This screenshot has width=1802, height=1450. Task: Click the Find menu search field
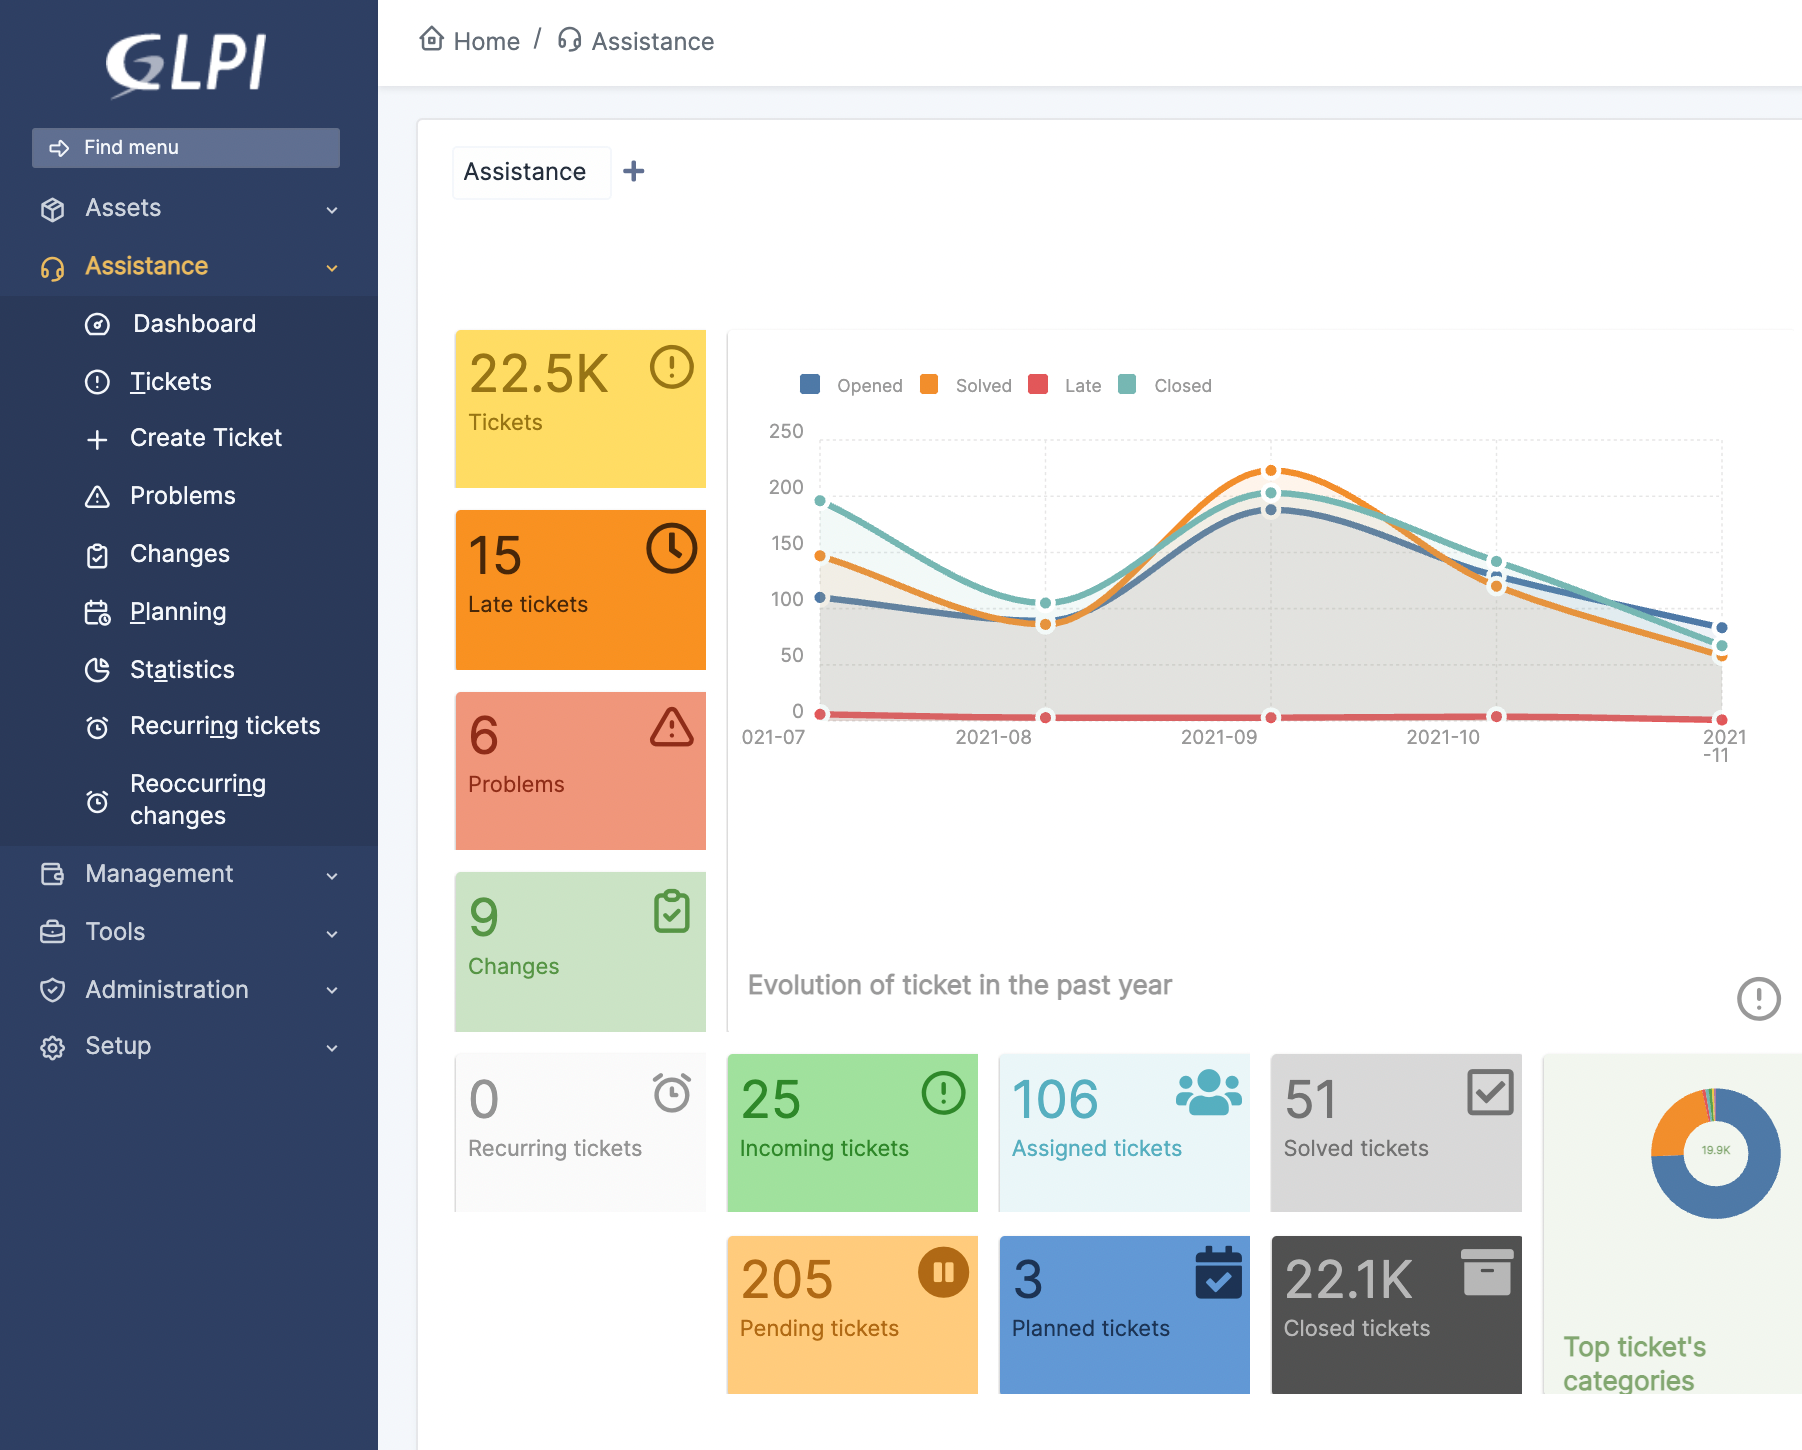click(x=186, y=148)
